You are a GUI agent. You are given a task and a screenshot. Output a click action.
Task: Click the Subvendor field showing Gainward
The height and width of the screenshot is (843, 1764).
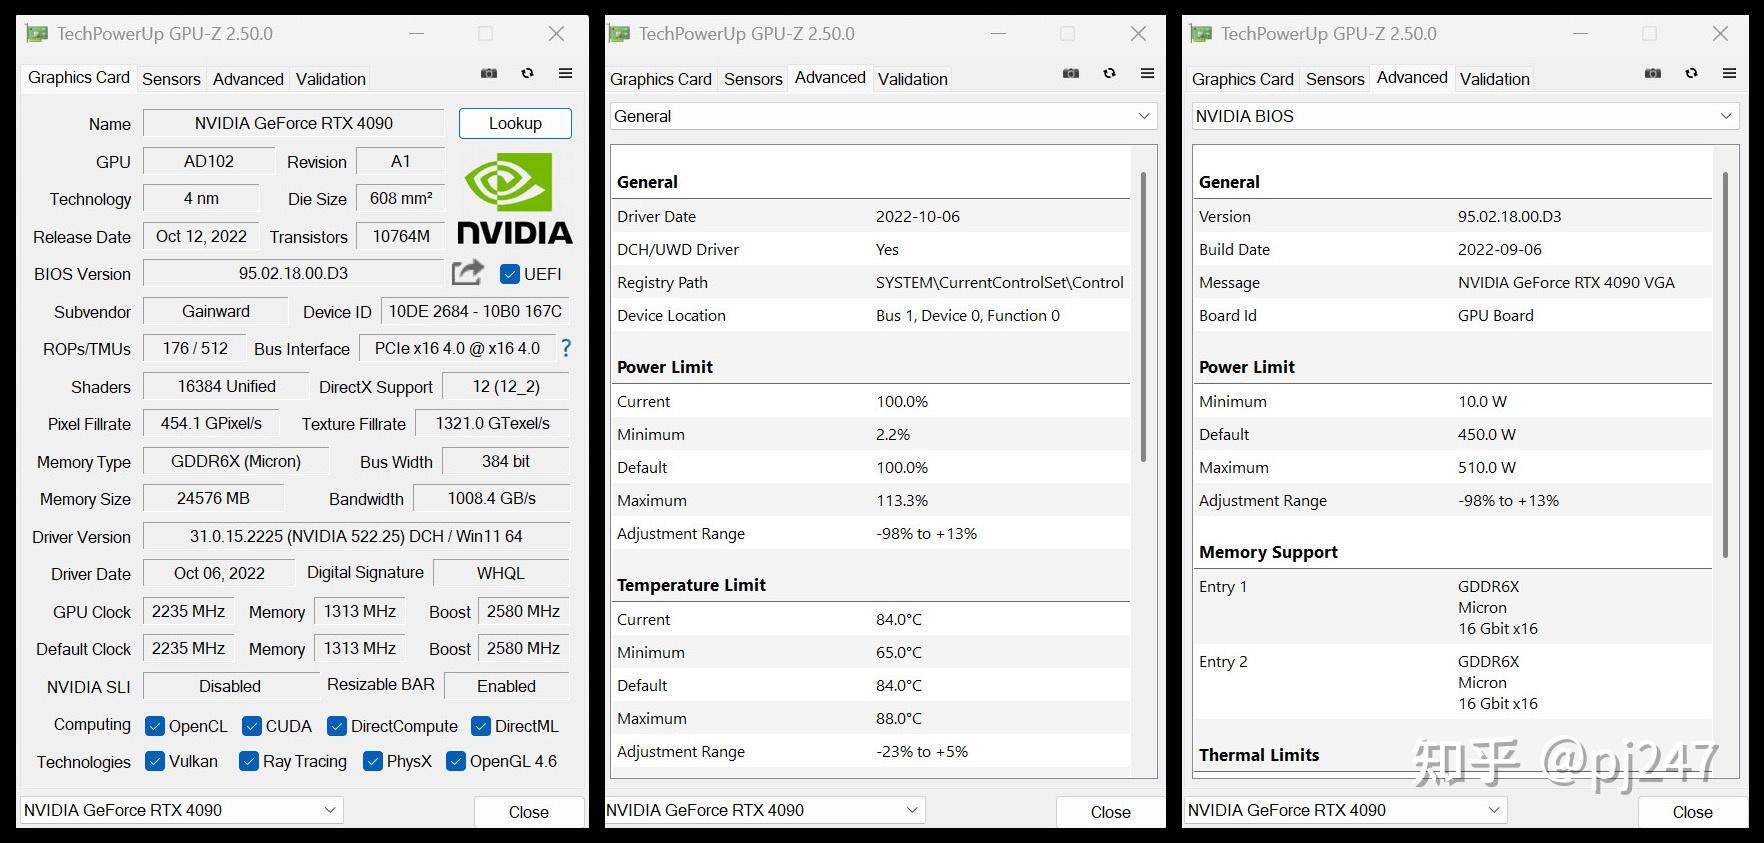[x=216, y=311]
